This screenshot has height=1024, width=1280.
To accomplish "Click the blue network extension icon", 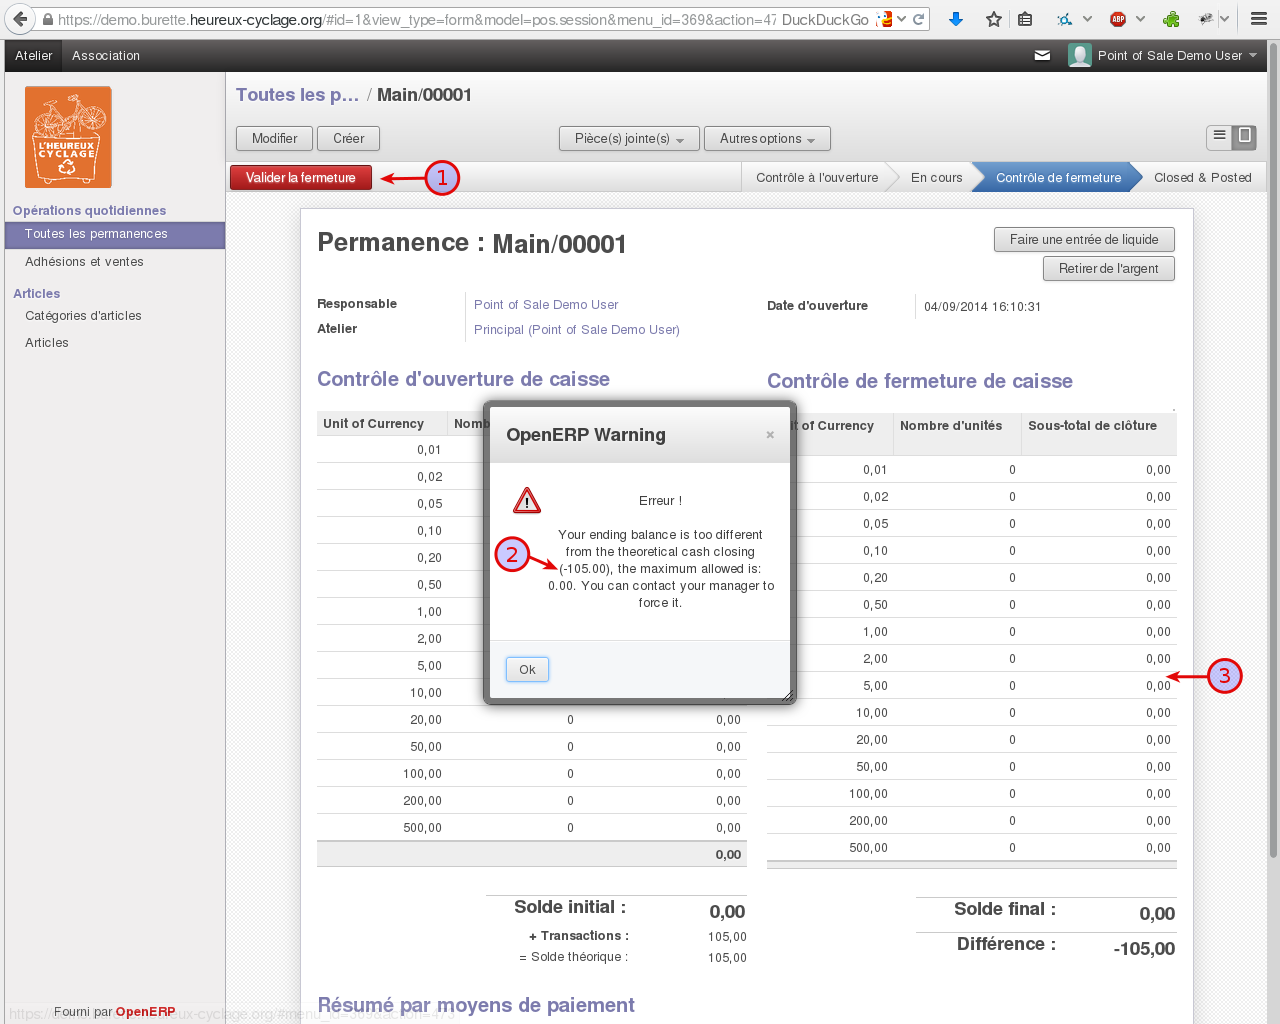I will (1064, 19).
